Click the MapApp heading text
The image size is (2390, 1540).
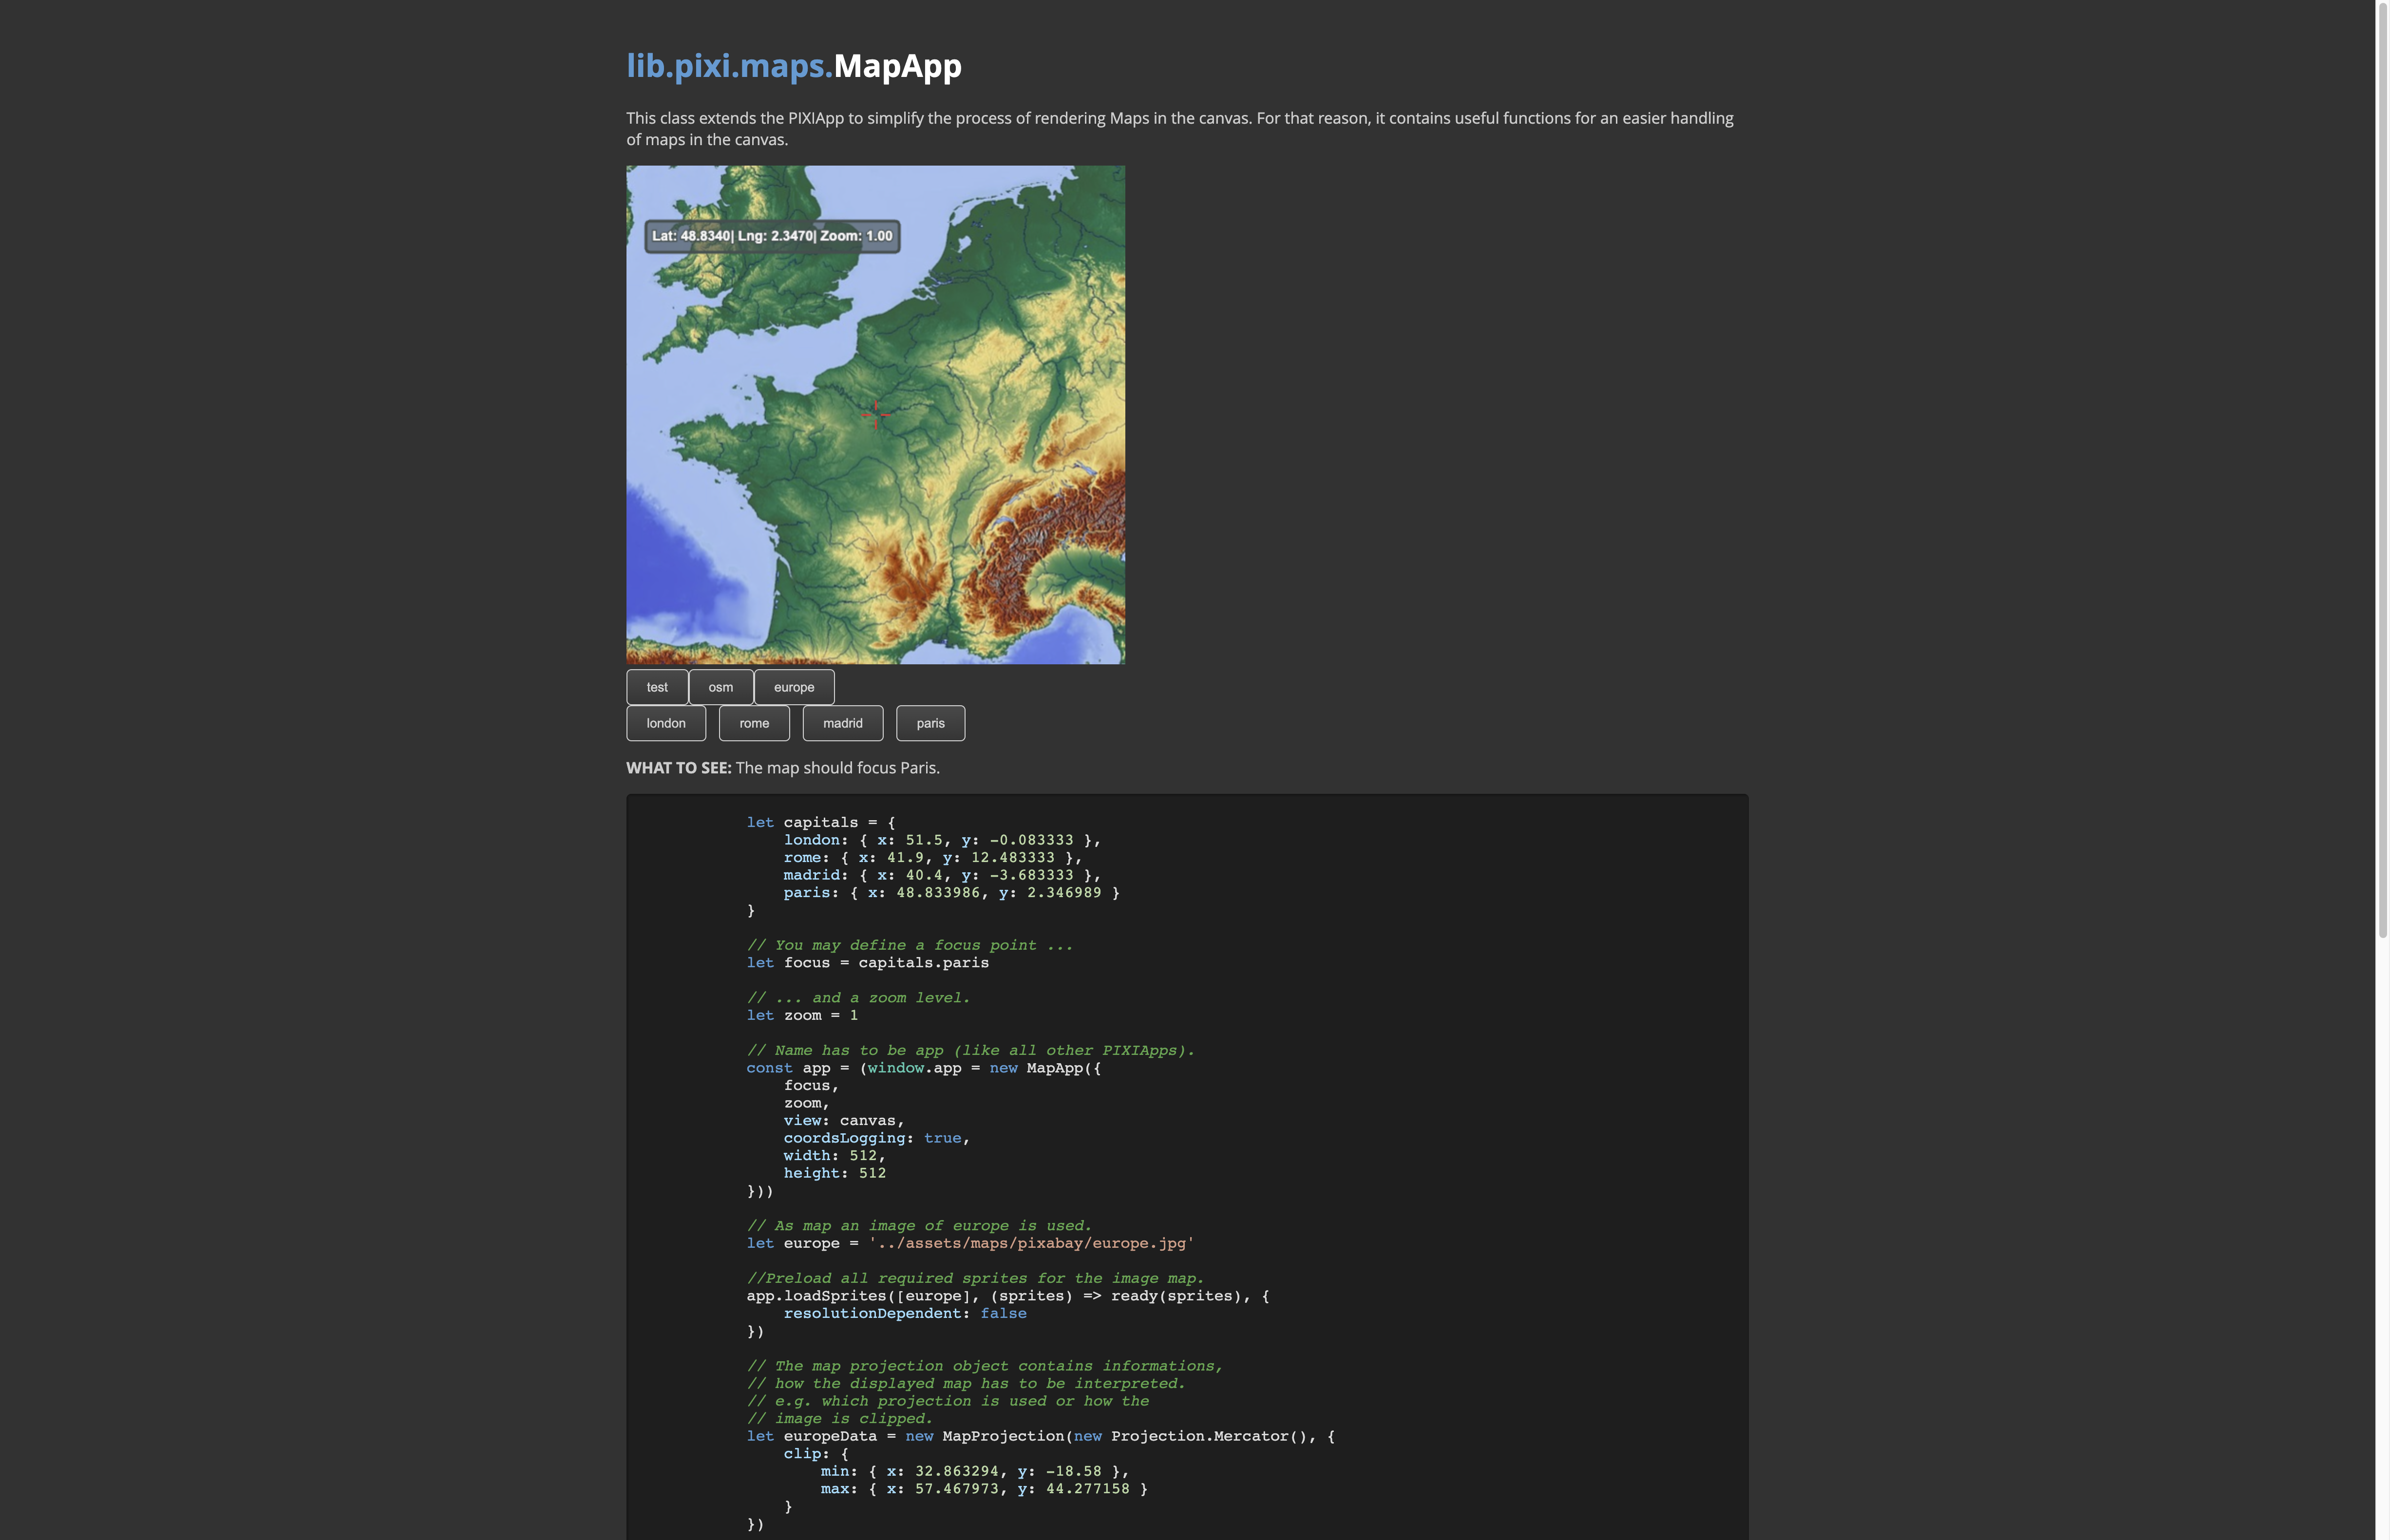tap(897, 66)
